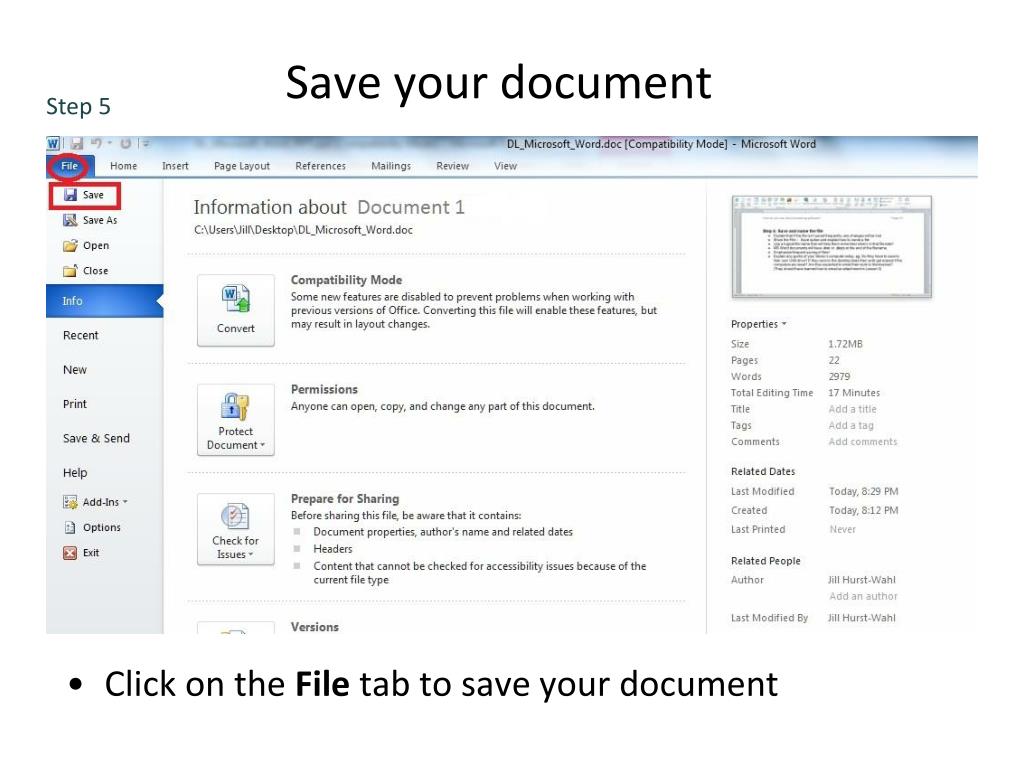Go to the Print section
This screenshot has width=1024, height=768.
(x=74, y=404)
